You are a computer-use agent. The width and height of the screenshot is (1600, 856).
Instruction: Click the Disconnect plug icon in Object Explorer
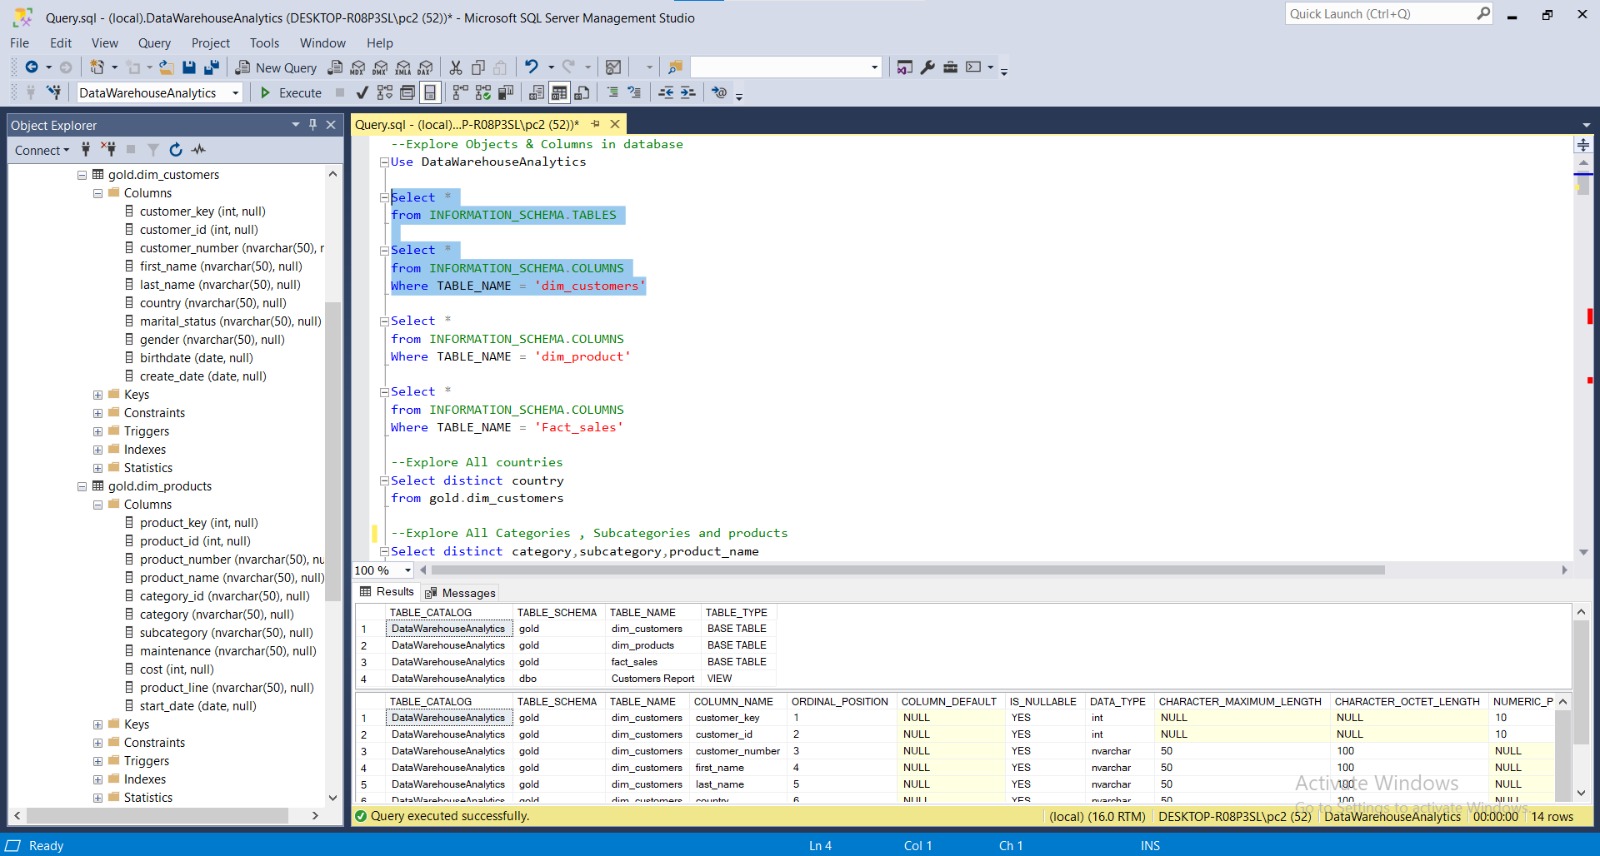pos(108,150)
